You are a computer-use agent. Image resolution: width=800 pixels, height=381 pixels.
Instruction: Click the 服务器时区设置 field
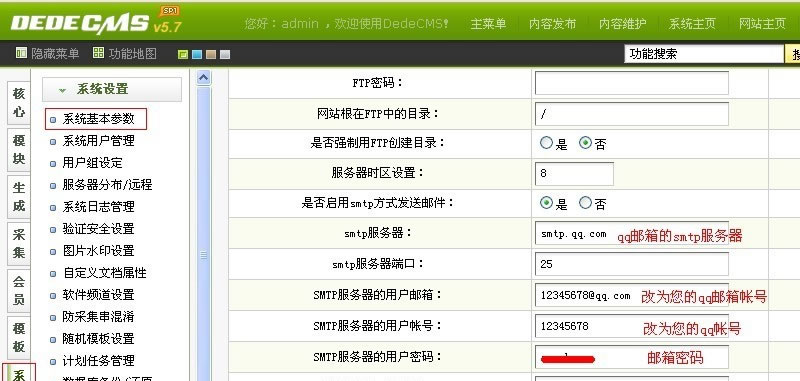tap(574, 174)
